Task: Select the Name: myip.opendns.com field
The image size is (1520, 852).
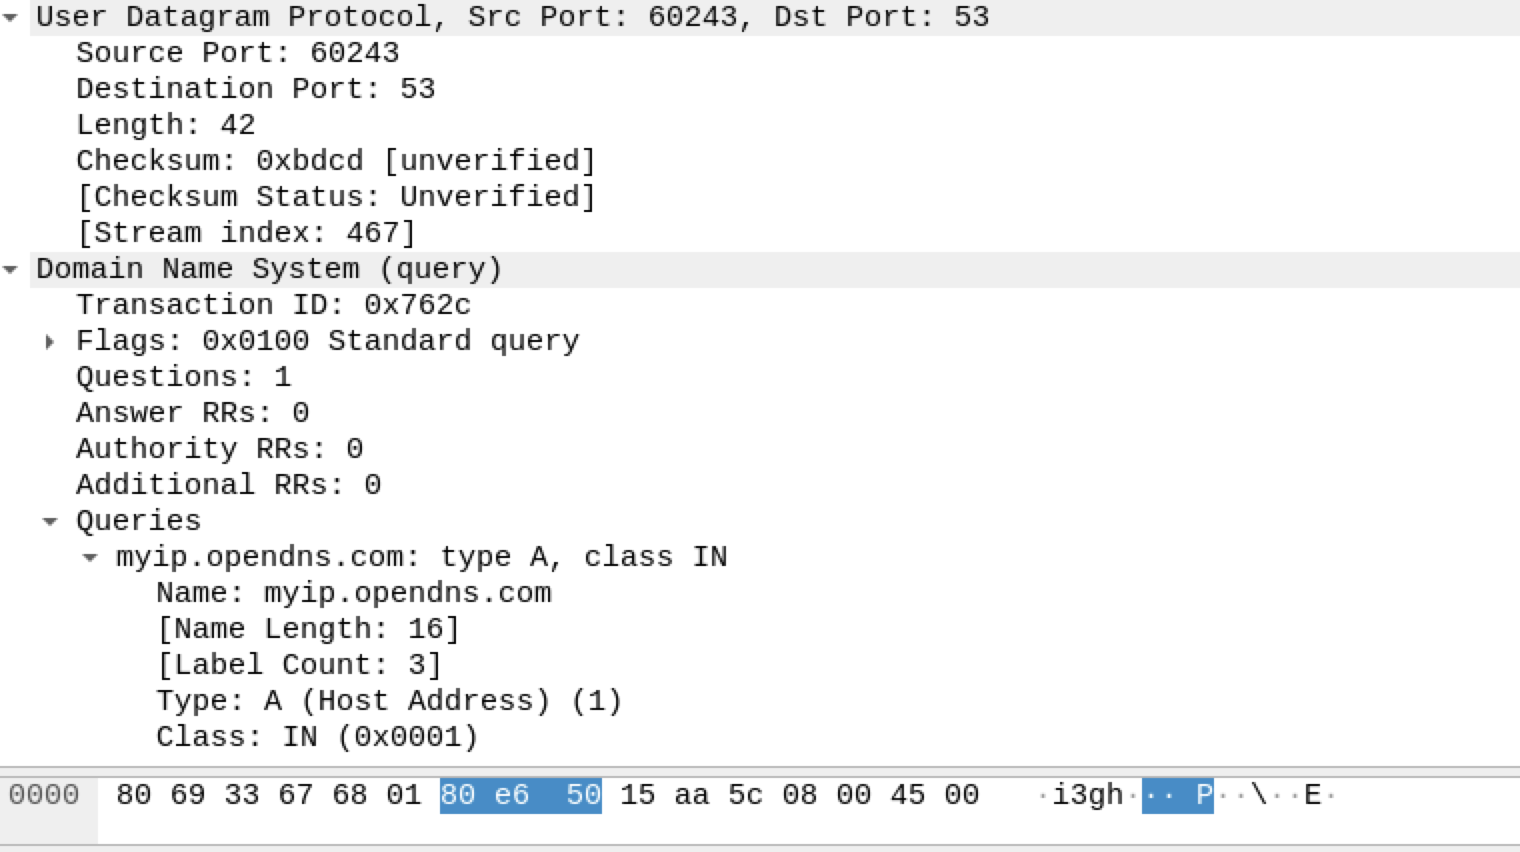Action: click(354, 593)
